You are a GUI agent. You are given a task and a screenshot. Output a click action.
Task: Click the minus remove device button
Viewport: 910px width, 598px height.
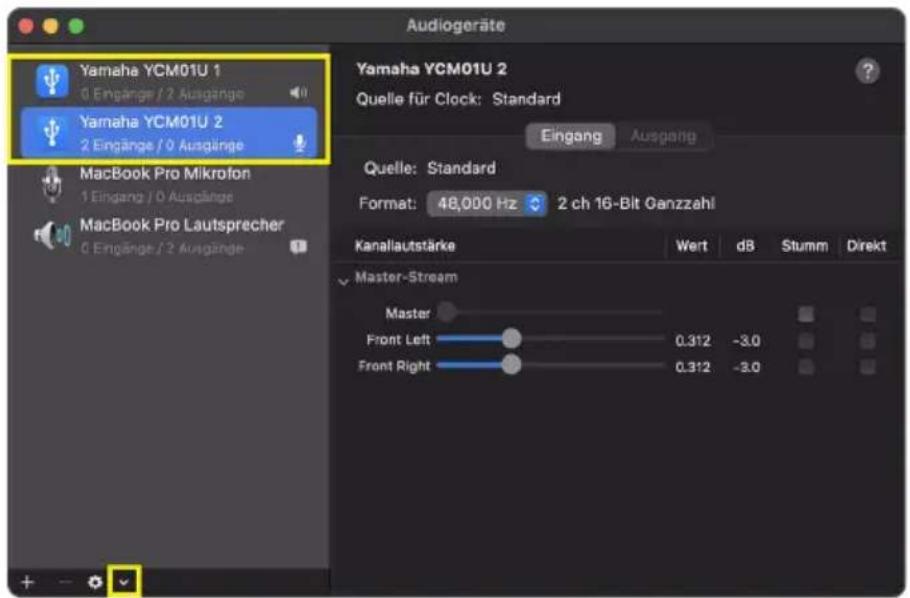[65, 582]
